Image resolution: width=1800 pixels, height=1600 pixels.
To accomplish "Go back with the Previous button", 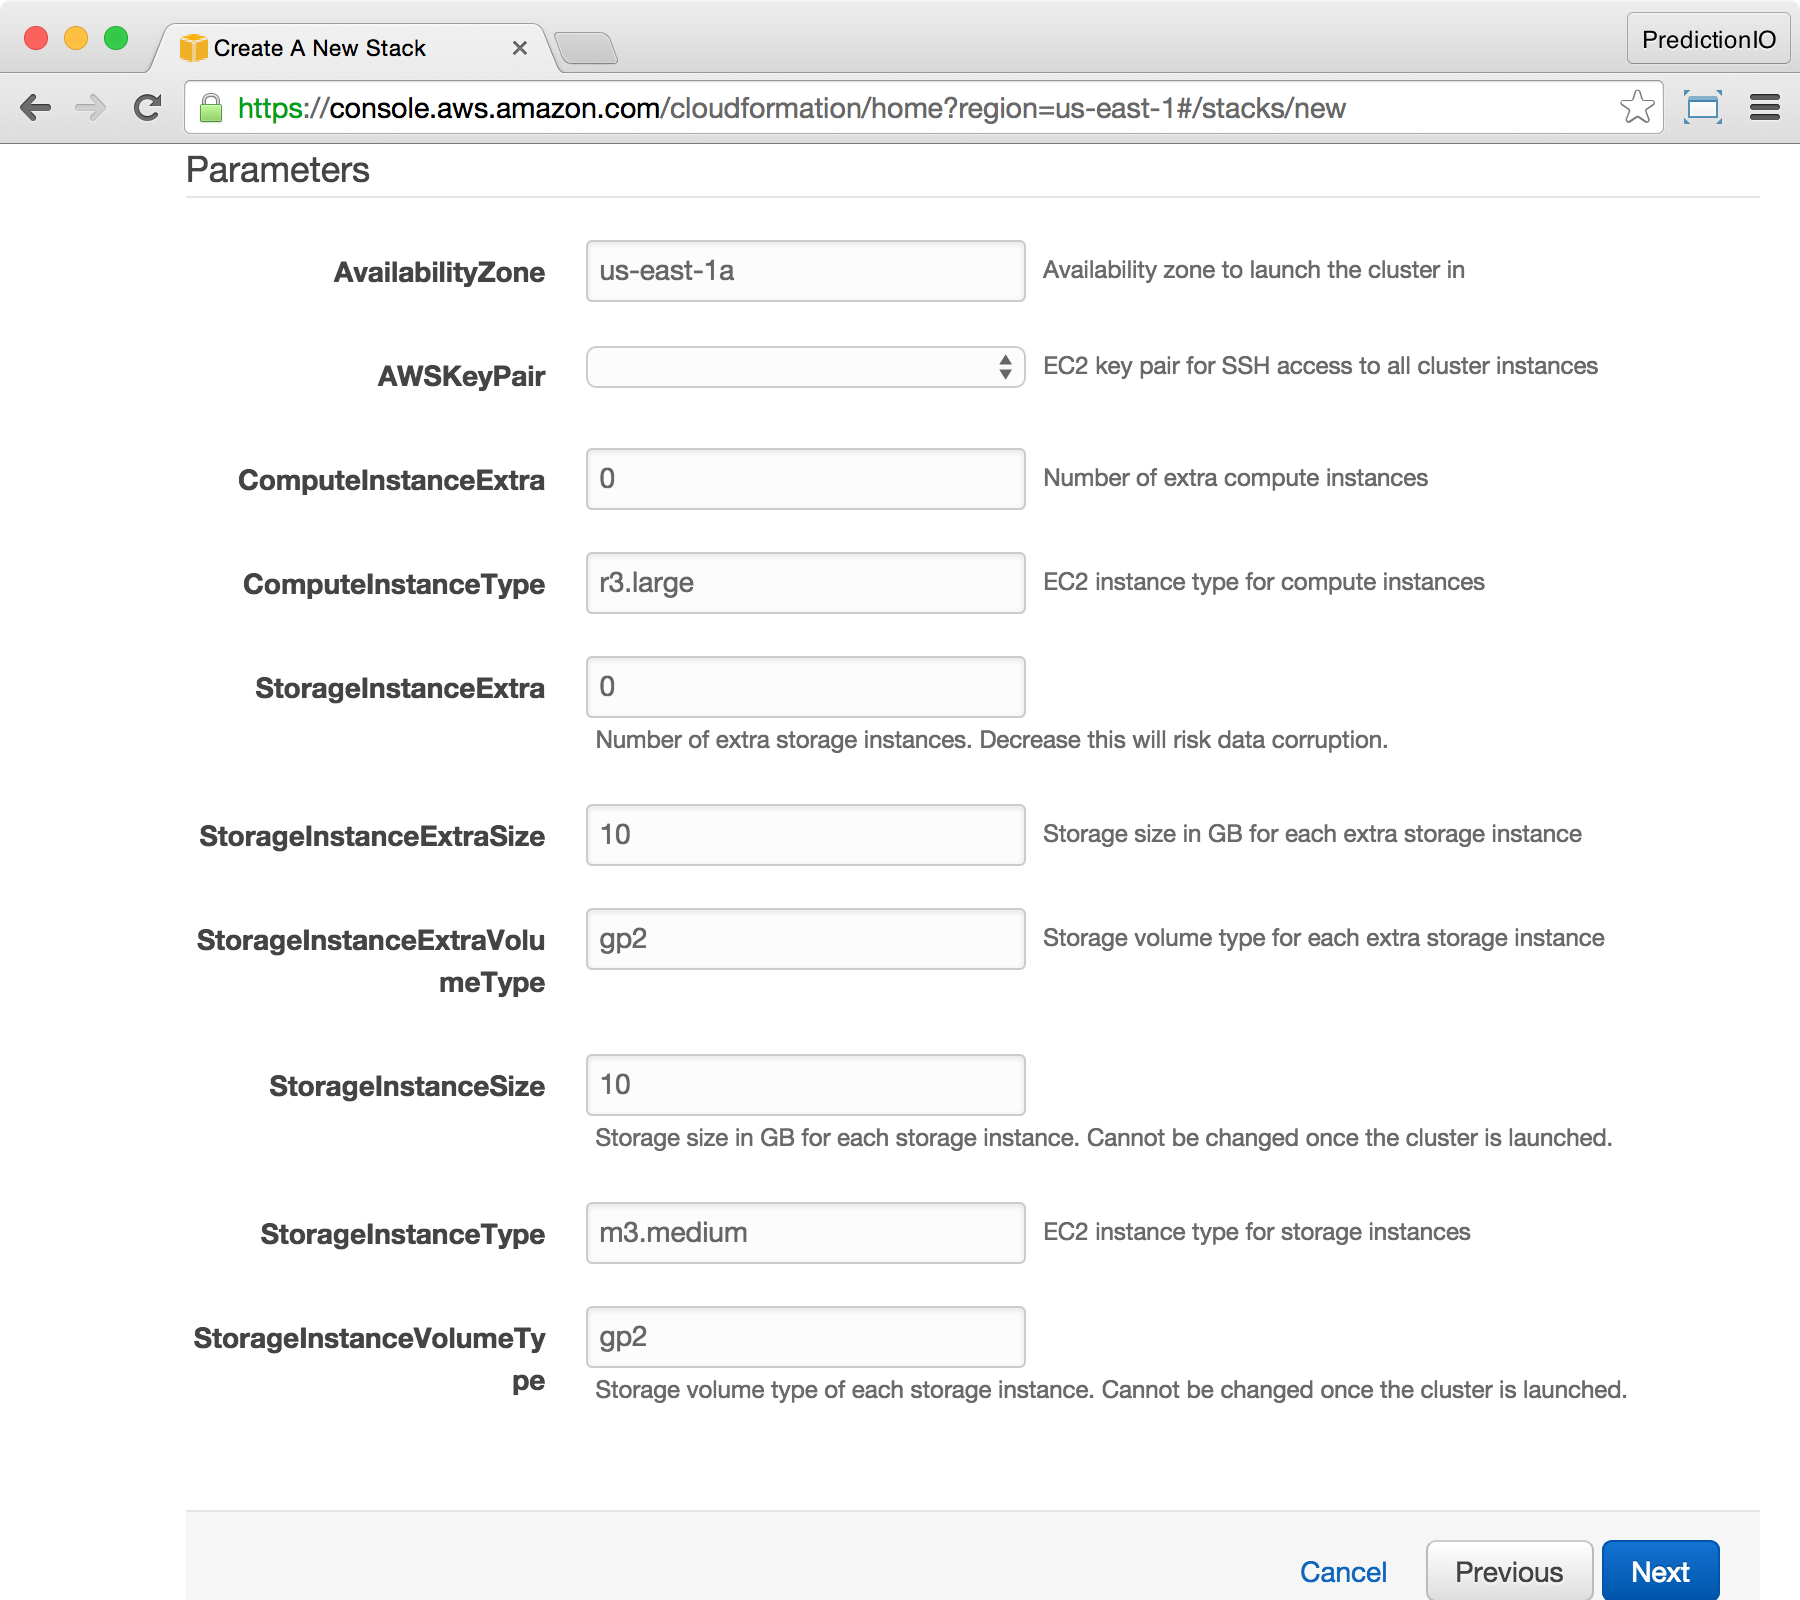I will point(1508,1571).
